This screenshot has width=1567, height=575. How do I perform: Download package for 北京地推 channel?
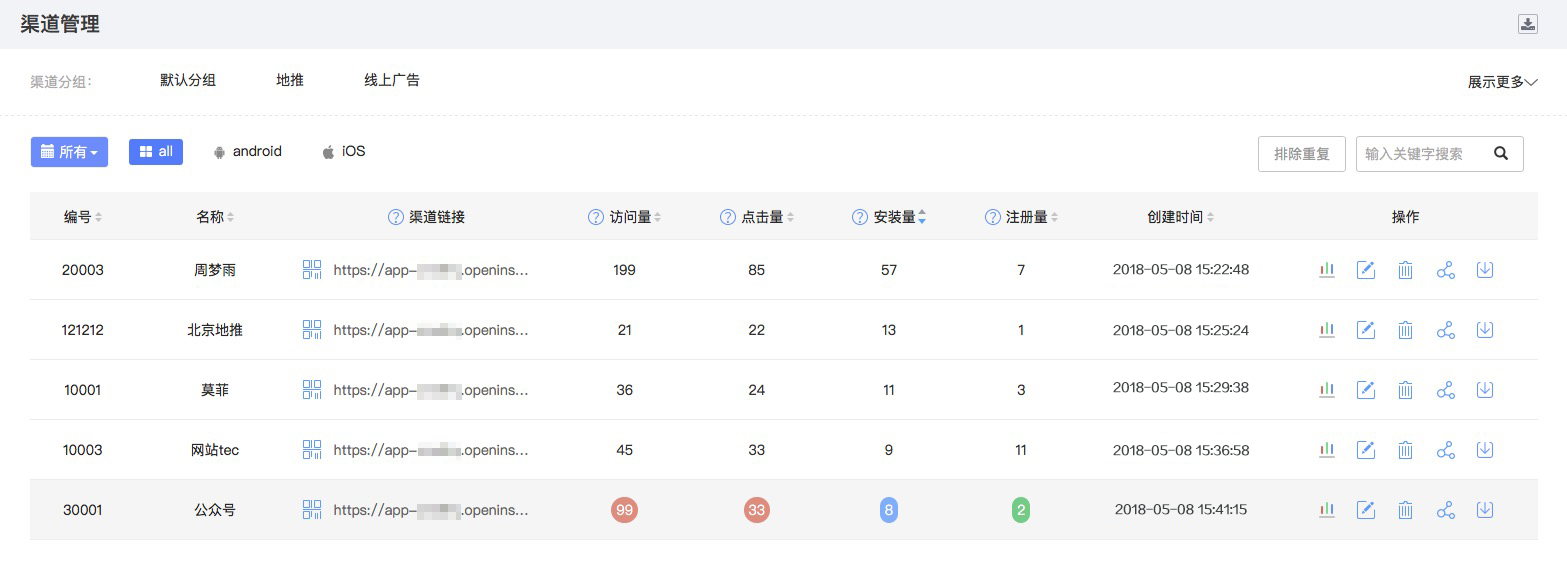(1485, 330)
